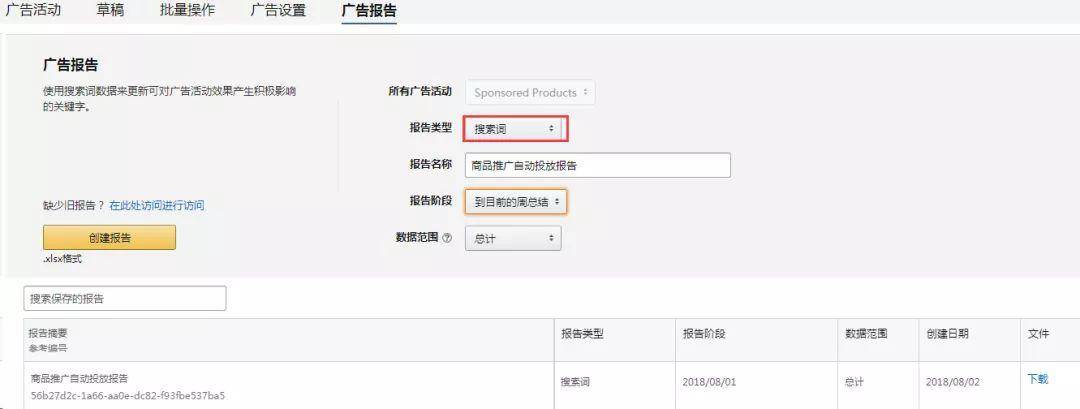Download the 2018/08/02 report file

click(x=1037, y=379)
